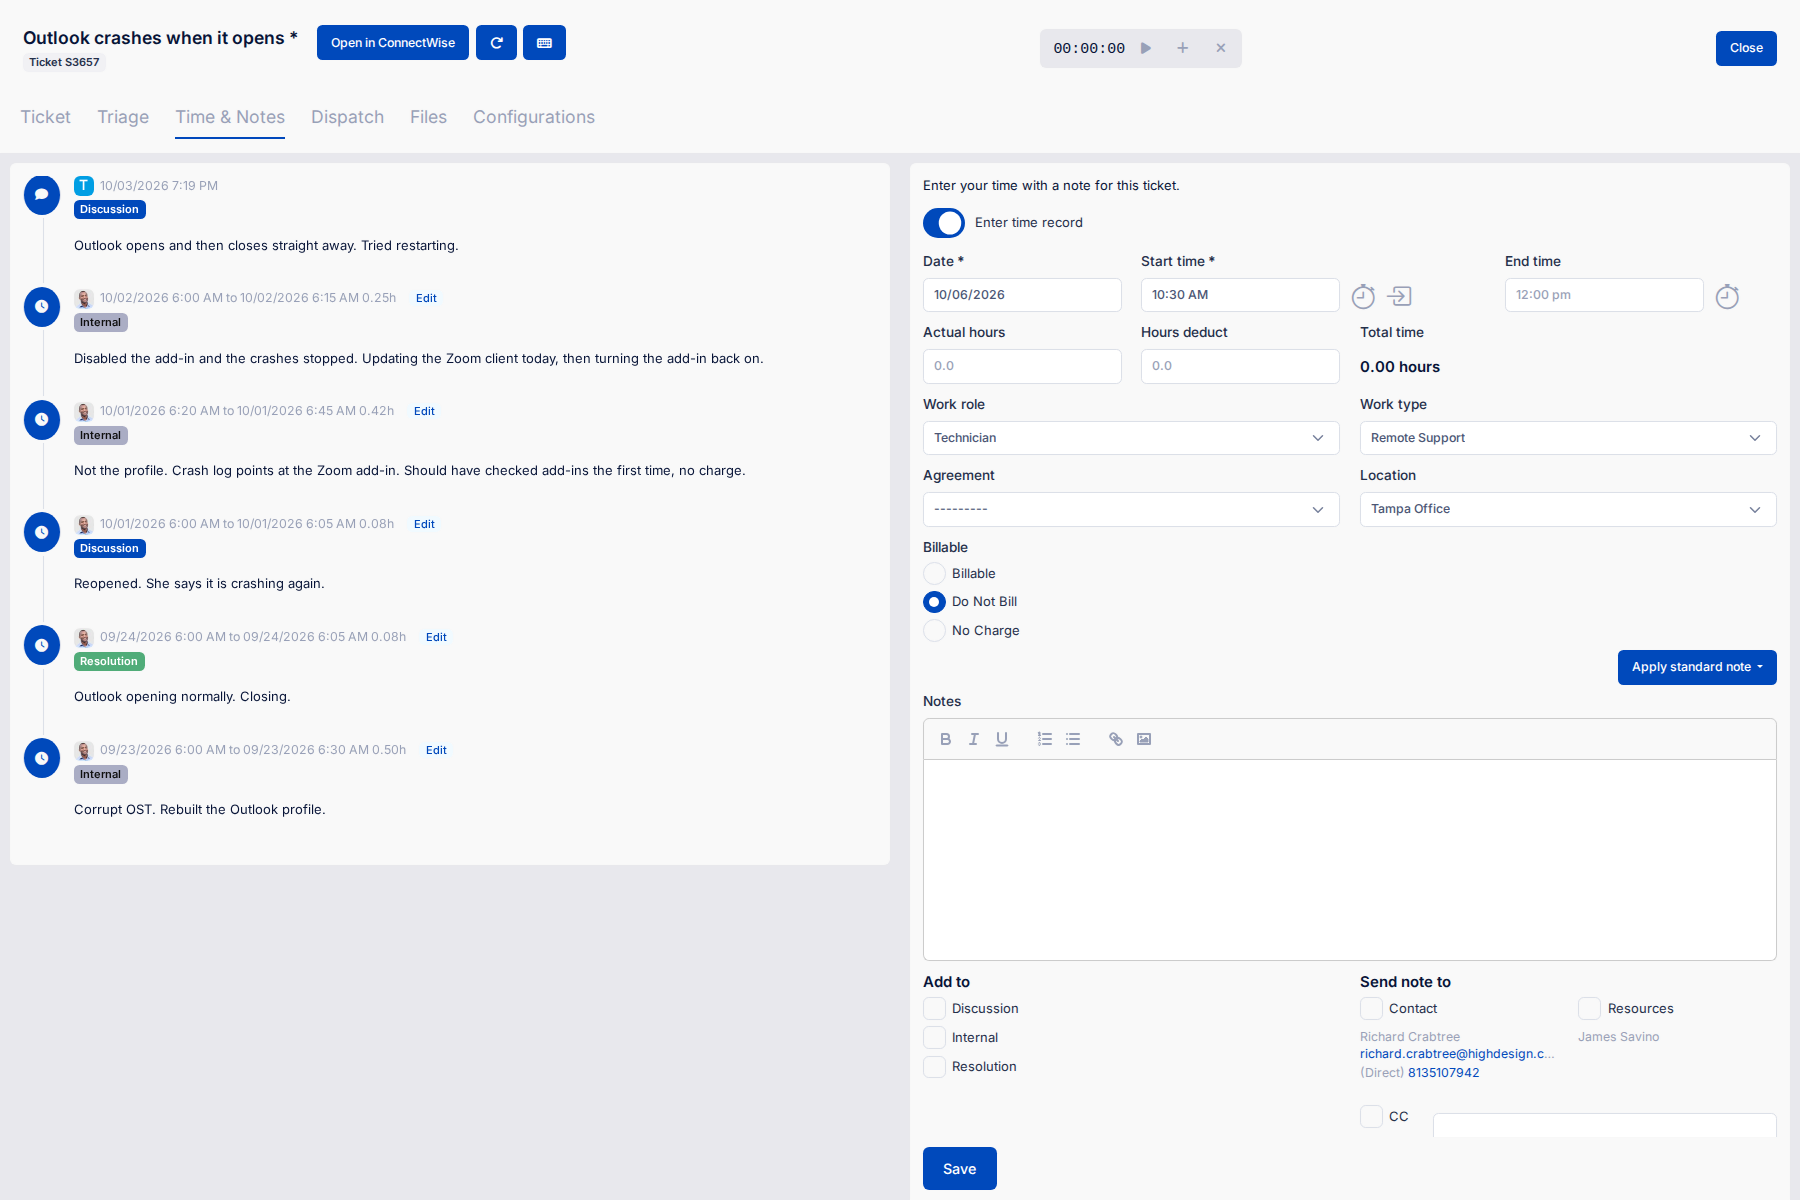The image size is (1800, 1200).
Task: Insert a numbered list in Notes
Action: click(x=1045, y=739)
